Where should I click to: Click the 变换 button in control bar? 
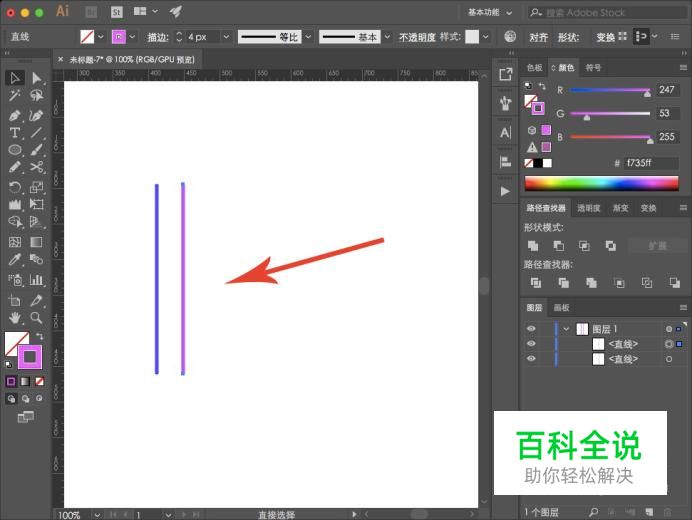[605, 36]
